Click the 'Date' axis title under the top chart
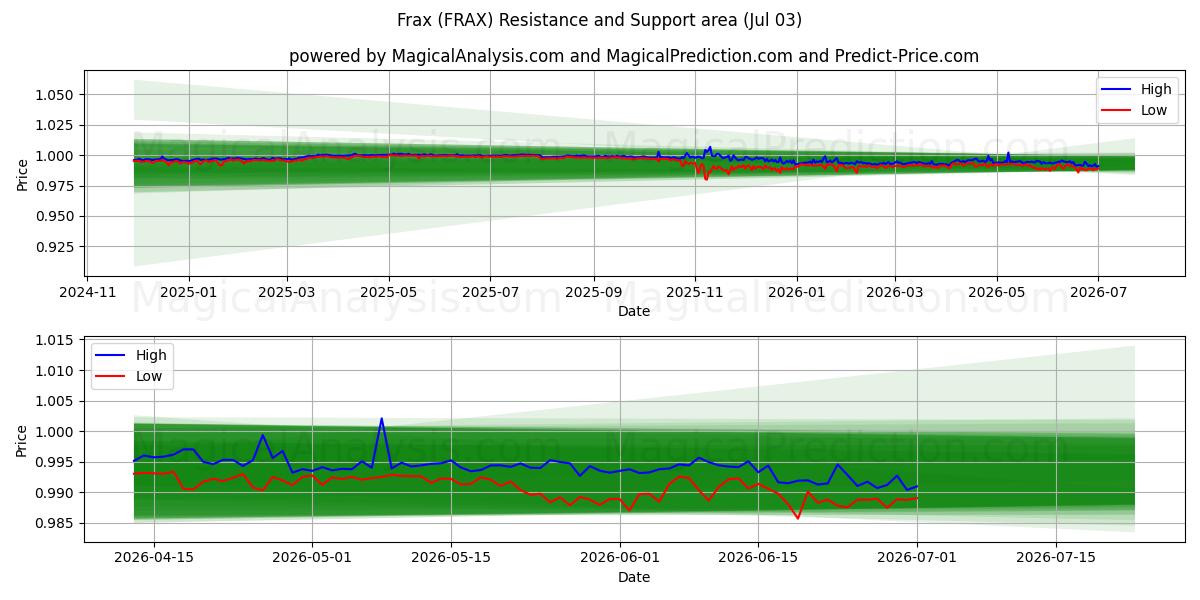This screenshot has height=600, width=1200. pyautogui.click(x=634, y=311)
